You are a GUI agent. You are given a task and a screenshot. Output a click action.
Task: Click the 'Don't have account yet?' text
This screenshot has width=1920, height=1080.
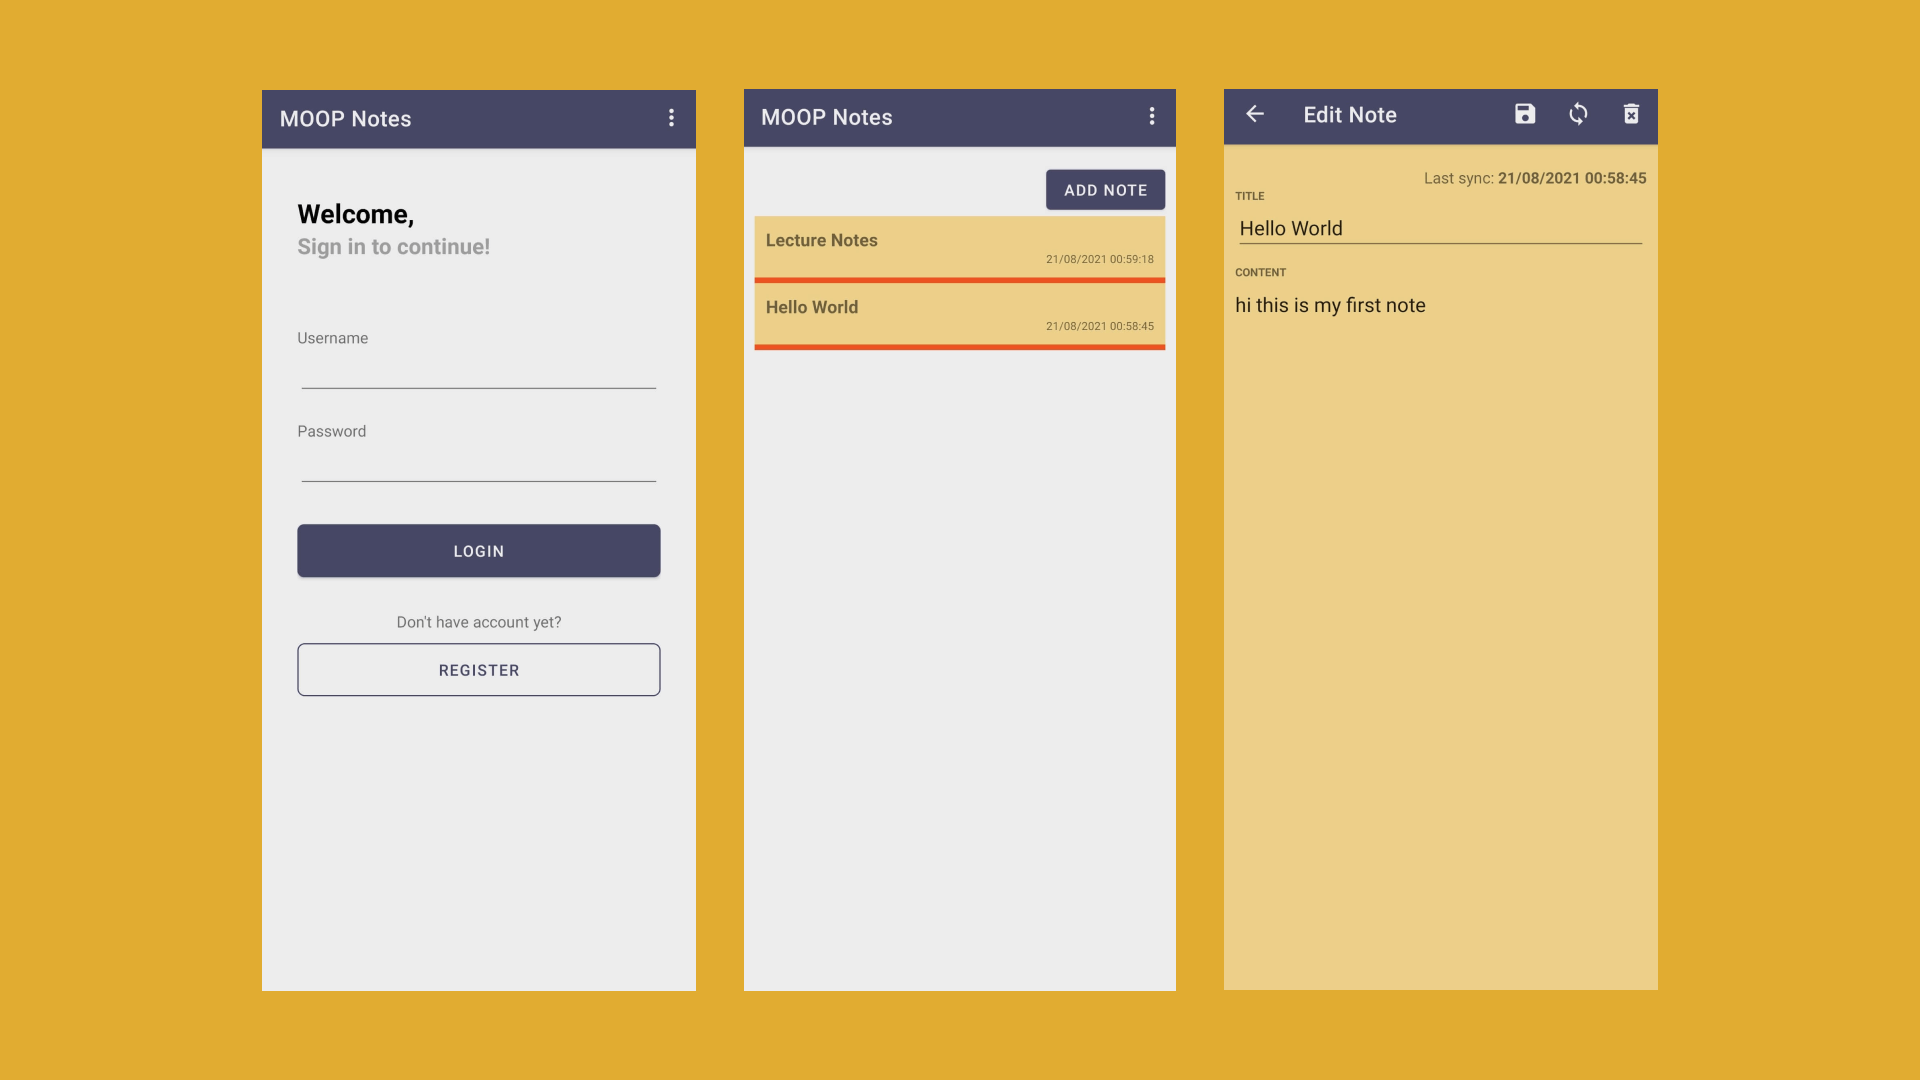click(x=478, y=622)
